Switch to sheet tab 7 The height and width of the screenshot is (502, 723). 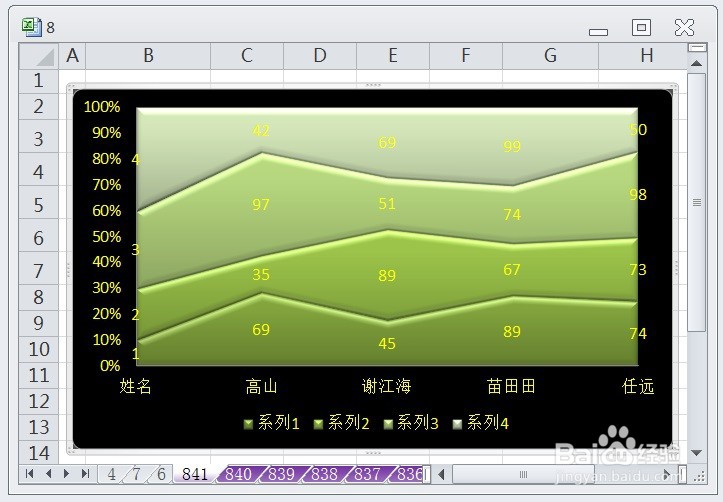pyautogui.click(x=136, y=474)
